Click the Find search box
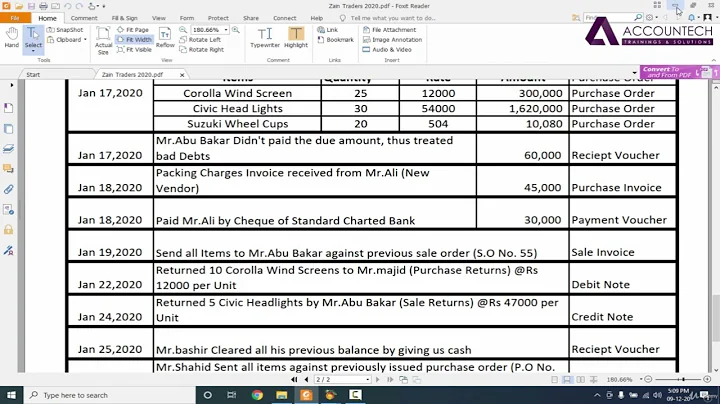720x404 pixels. (610, 17)
